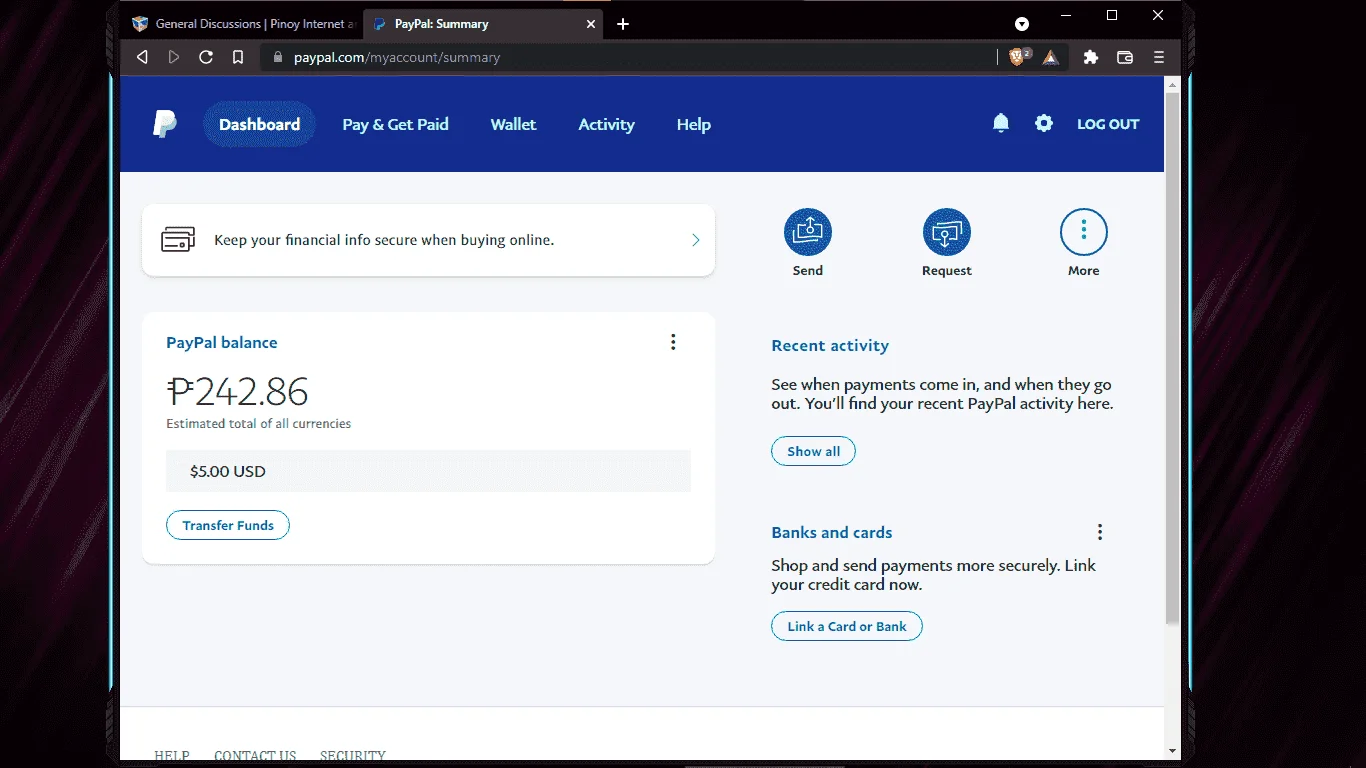This screenshot has width=1366, height=768.
Task: Open the More actions circle icon
Action: click(1084, 232)
